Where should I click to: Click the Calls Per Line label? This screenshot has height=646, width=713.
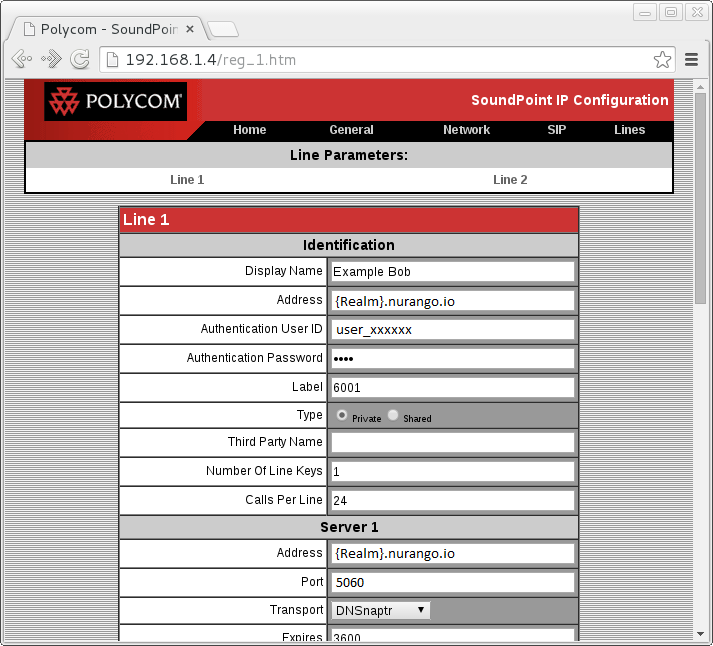click(284, 500)
